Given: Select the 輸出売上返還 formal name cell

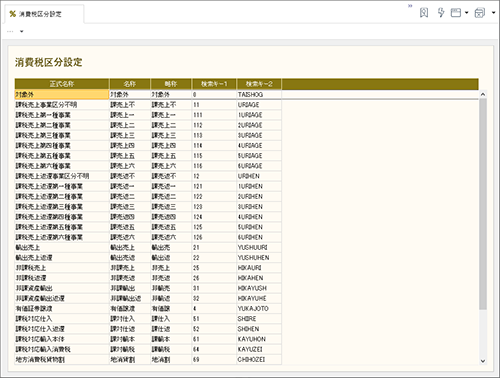Looking at the screenshot, I should (x=62, y=258).
